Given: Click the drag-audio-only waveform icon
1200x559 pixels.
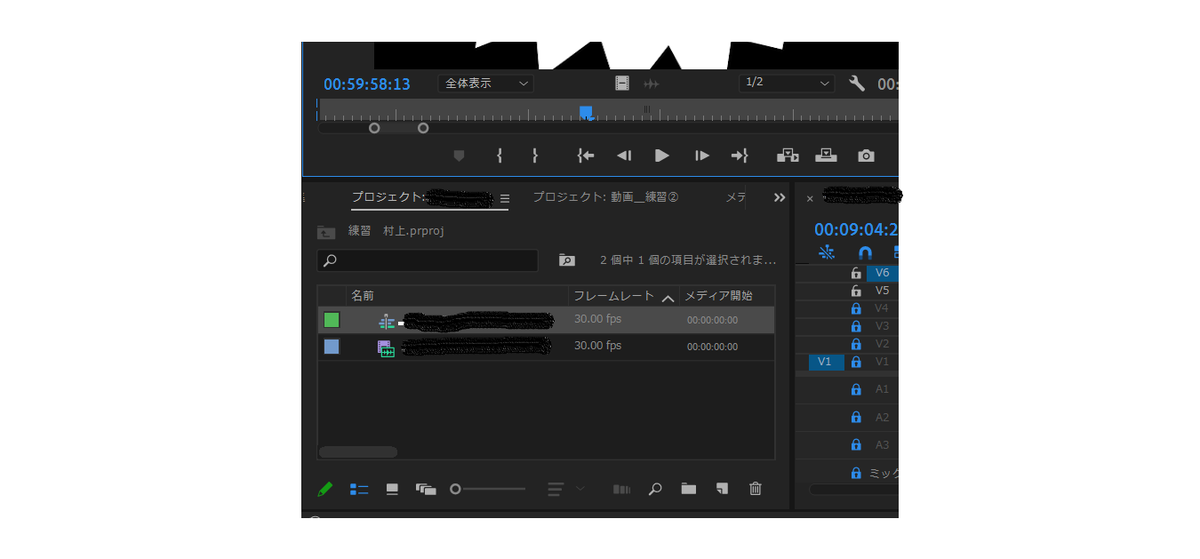Looking at the screenshot, I should tap(652, 83).
